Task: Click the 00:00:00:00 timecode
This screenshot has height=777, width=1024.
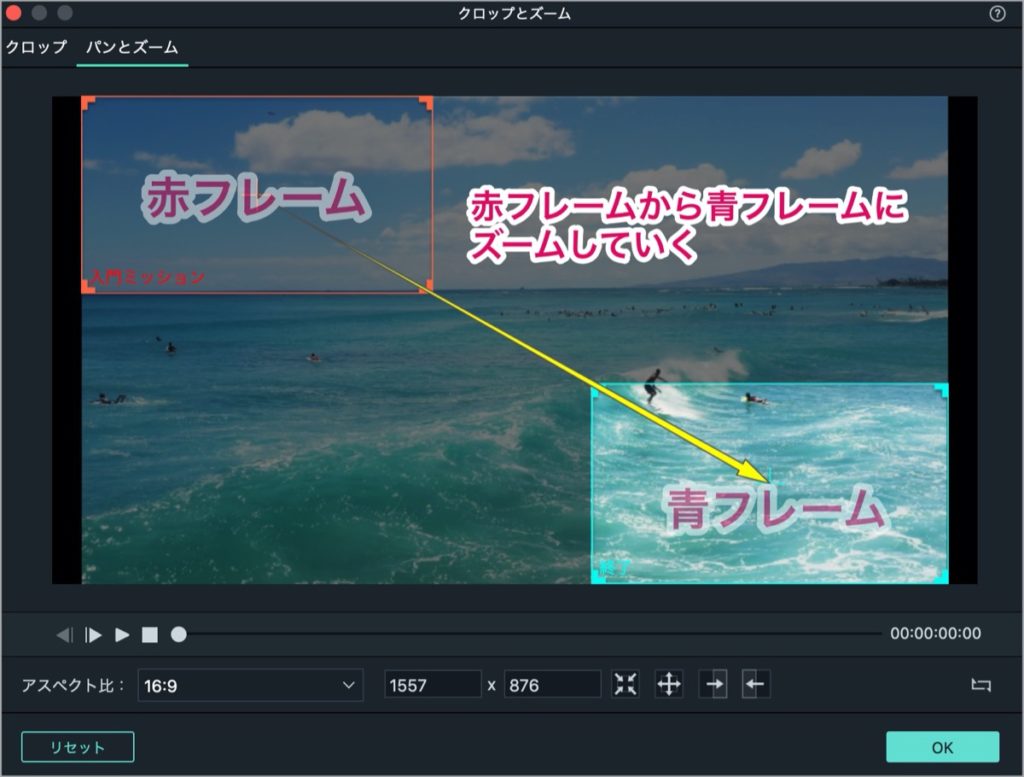Action: pyautogui.click(x=935, y=633)
